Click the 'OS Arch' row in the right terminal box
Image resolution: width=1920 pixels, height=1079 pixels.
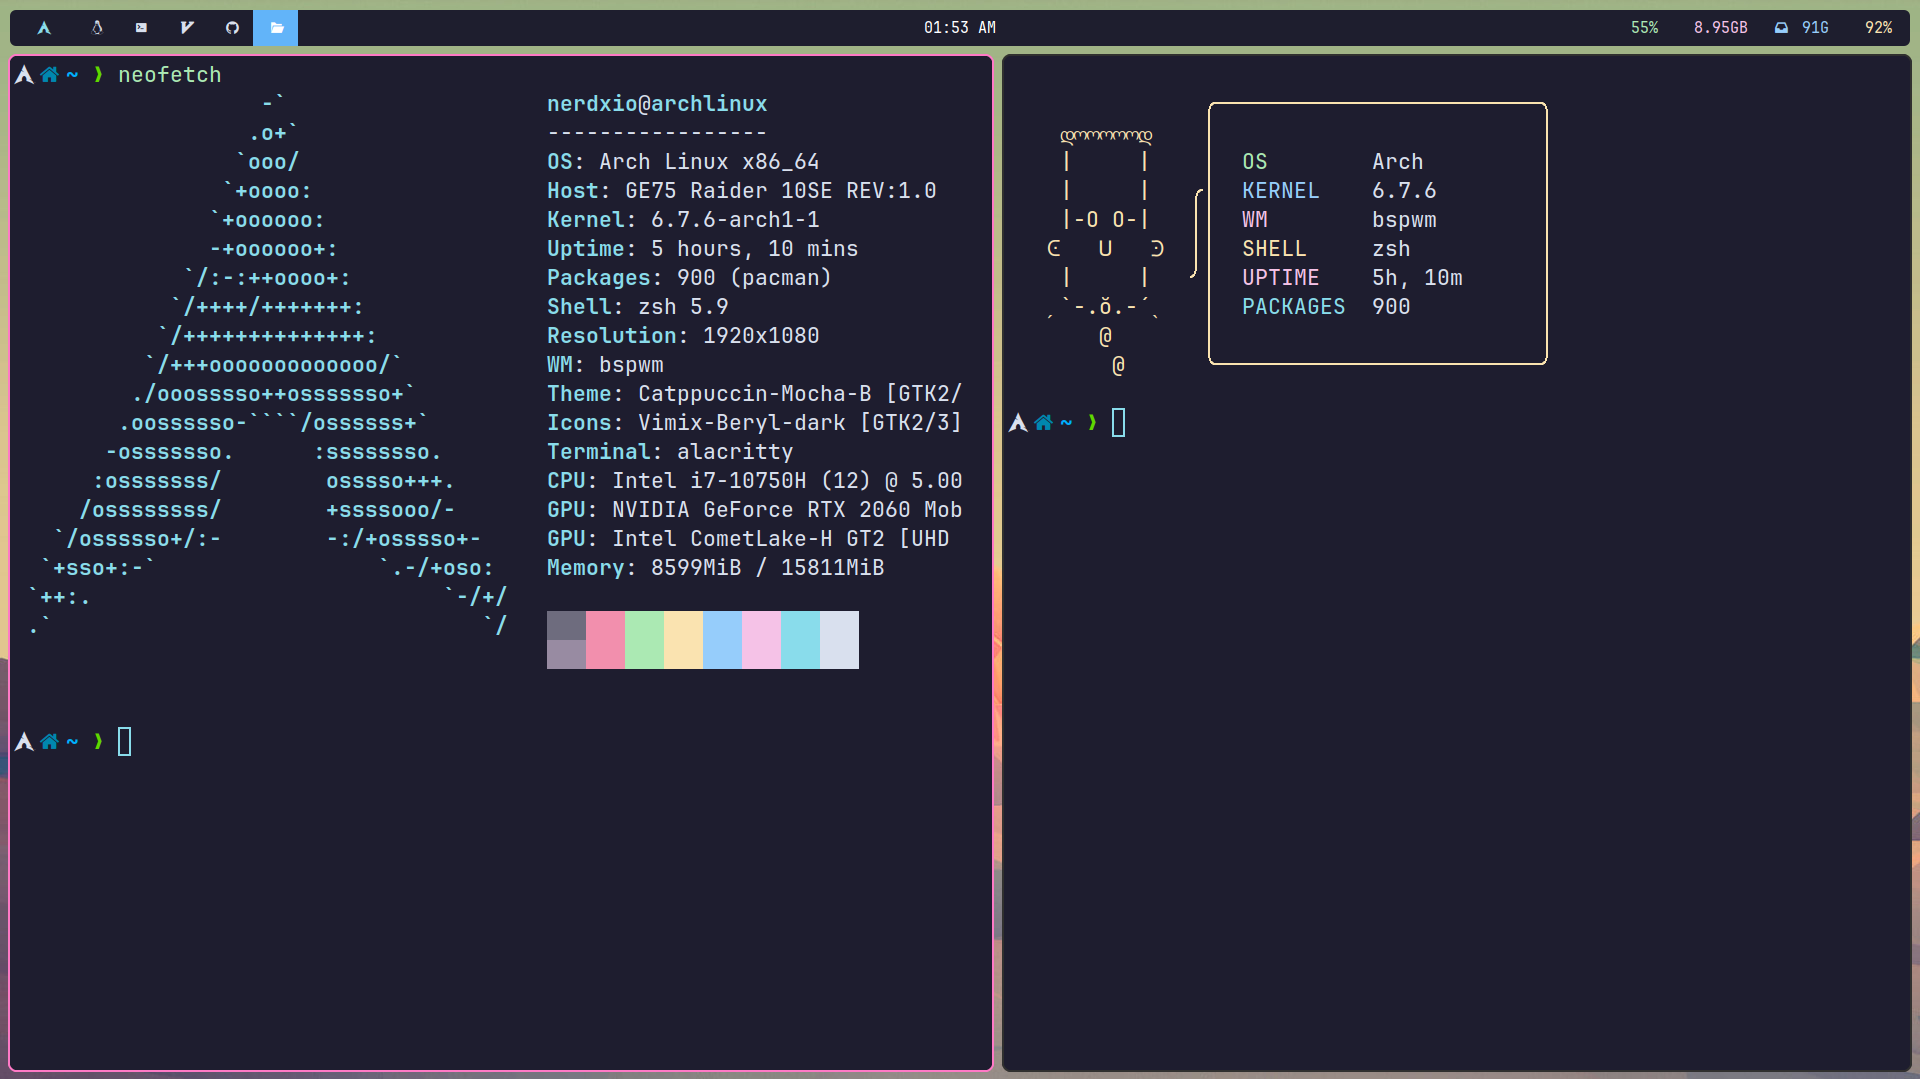1332,162
